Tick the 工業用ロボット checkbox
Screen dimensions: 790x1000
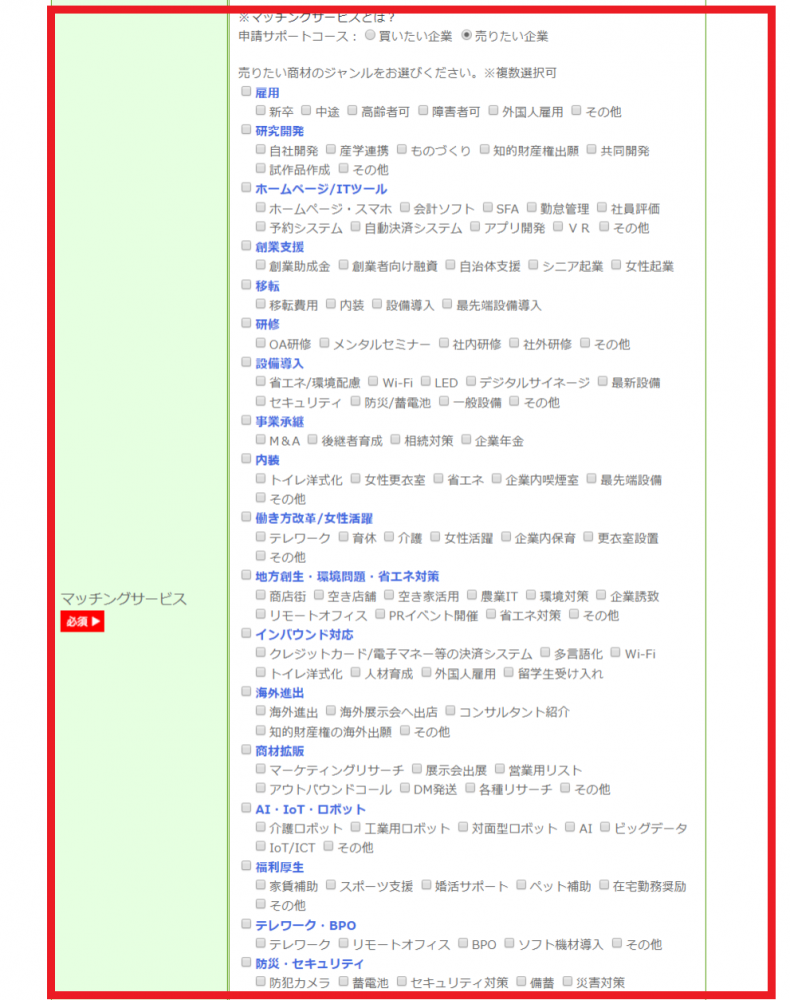pos(355,827)
